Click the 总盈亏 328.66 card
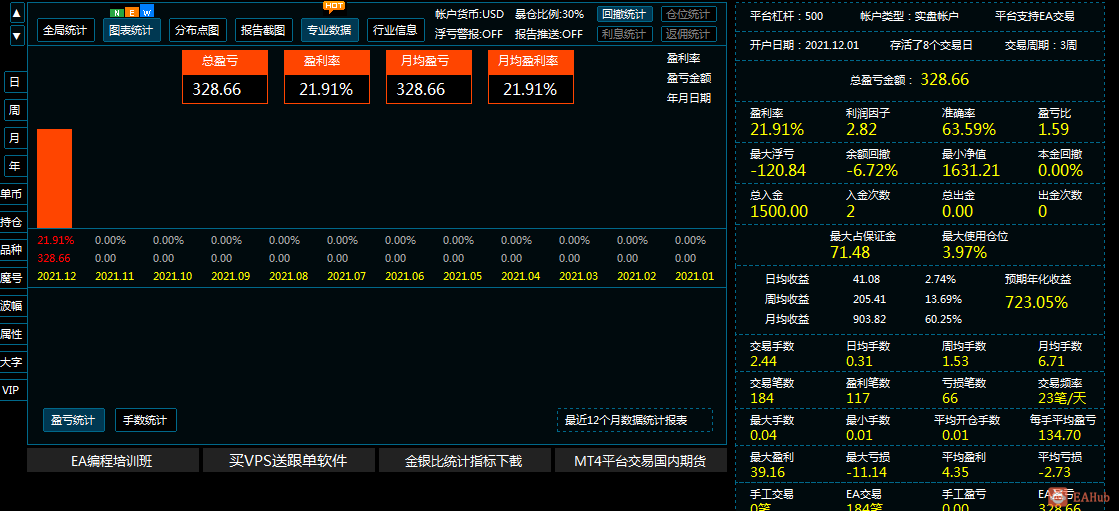The height and width of the screenshot is (512, 1119). tap(225, 77)
